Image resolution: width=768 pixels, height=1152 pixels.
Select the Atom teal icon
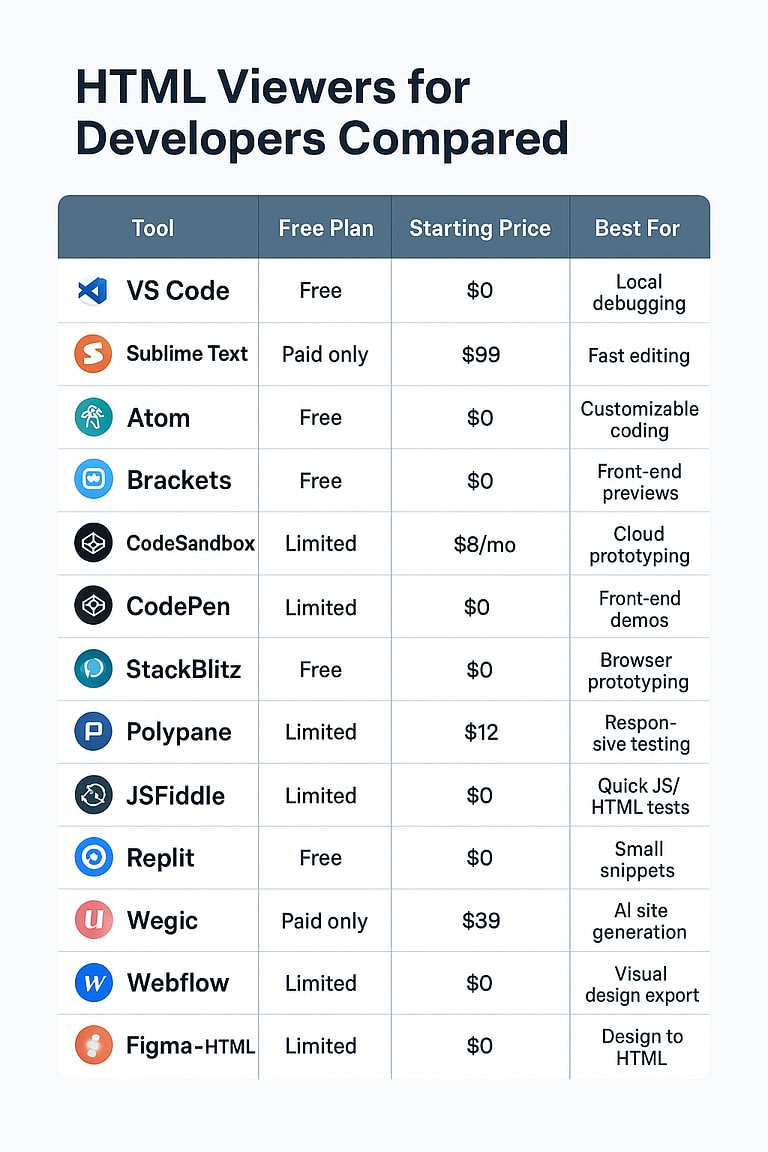93,417
